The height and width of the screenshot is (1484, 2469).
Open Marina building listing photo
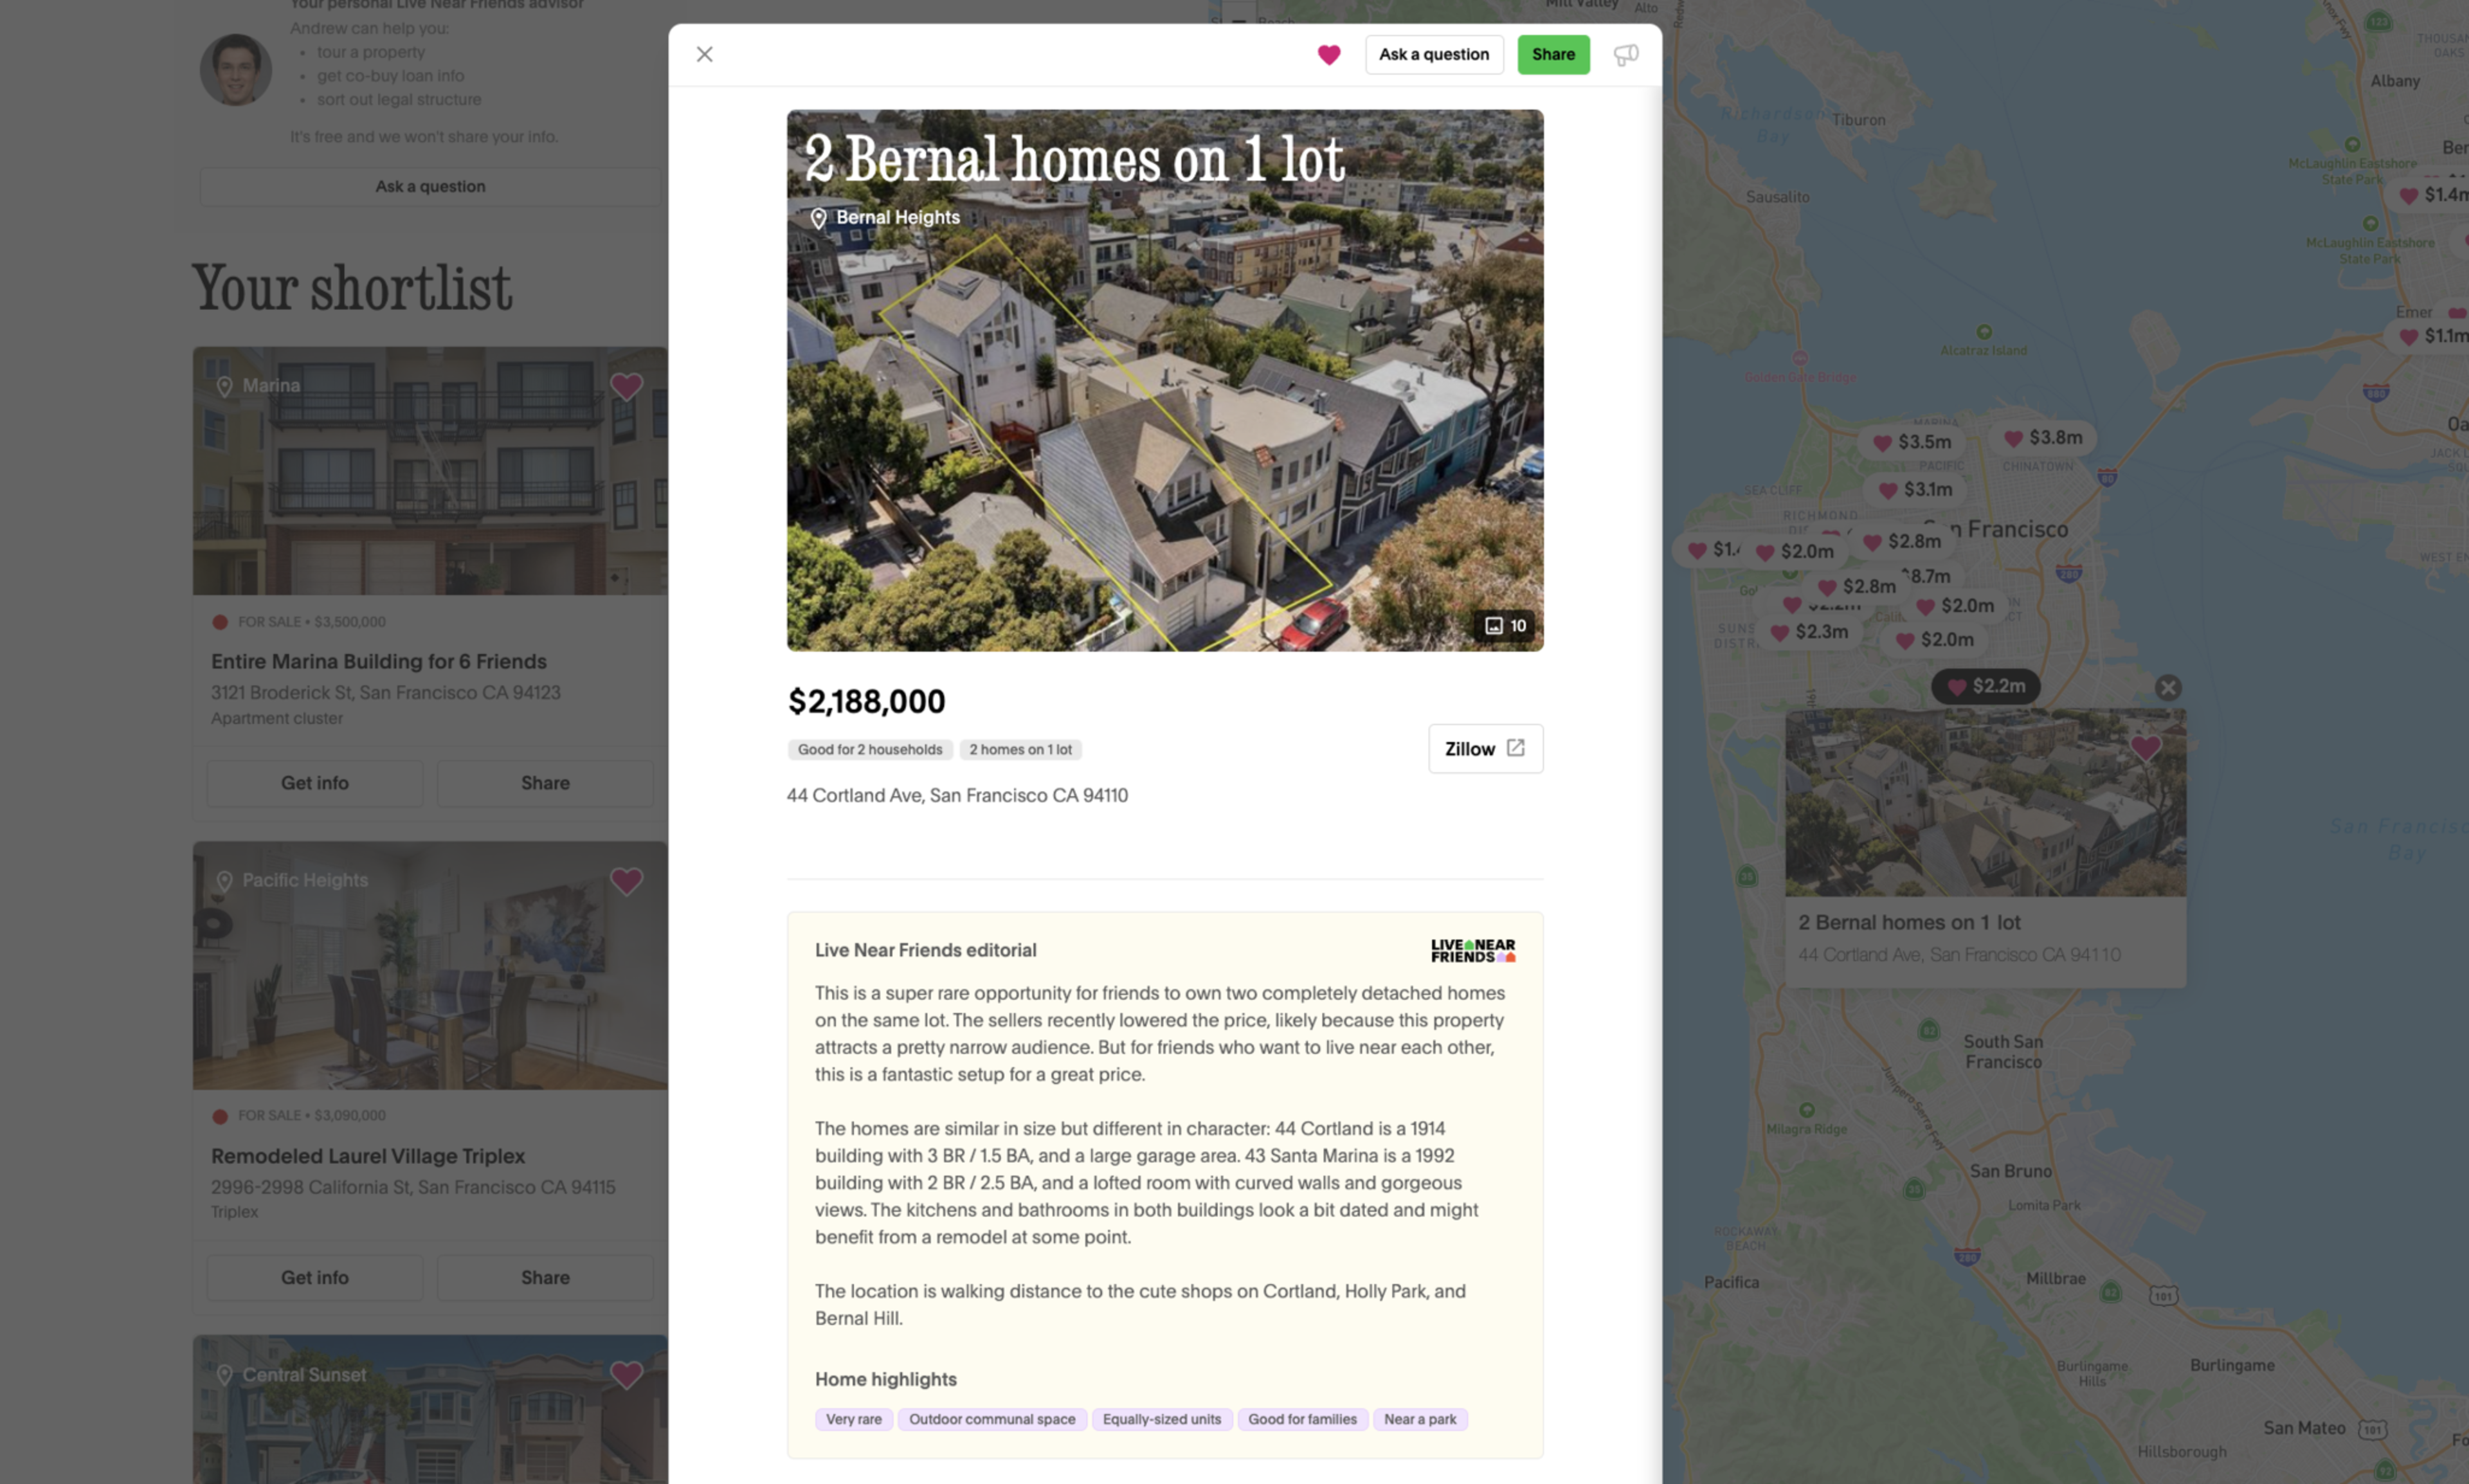click(430, 471)
